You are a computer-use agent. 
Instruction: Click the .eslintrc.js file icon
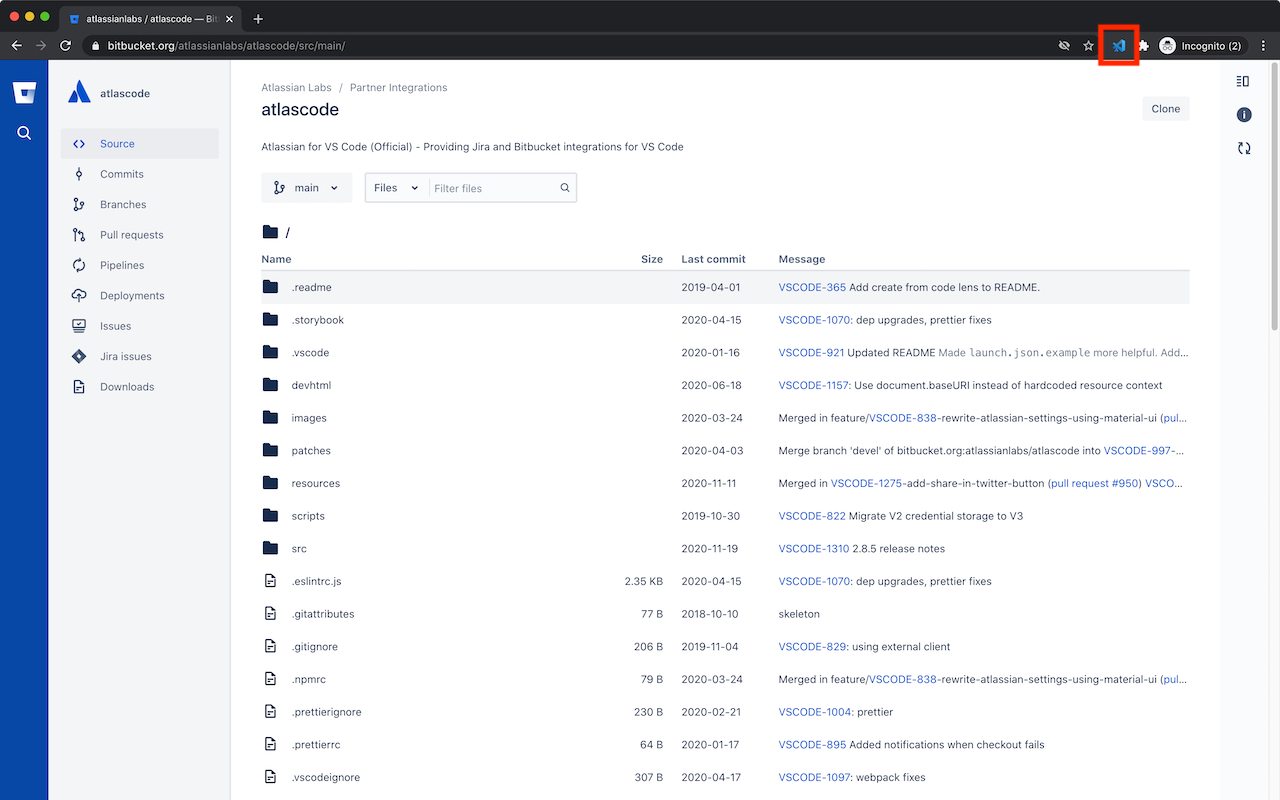coord(270,581)
